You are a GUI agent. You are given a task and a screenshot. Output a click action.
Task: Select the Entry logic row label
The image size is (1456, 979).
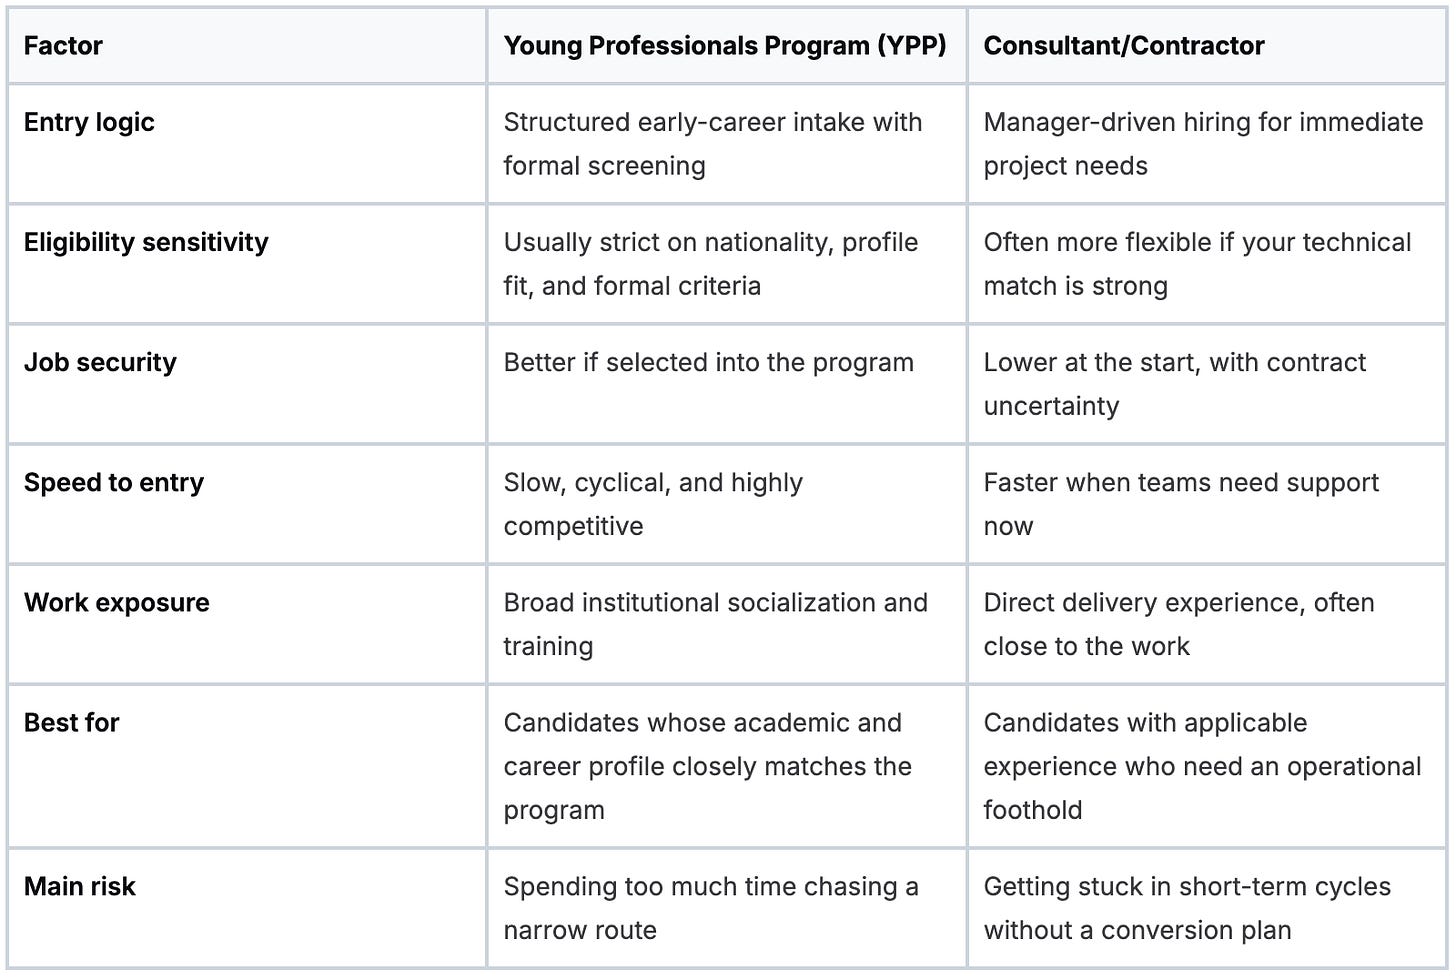tap(89, 122)
